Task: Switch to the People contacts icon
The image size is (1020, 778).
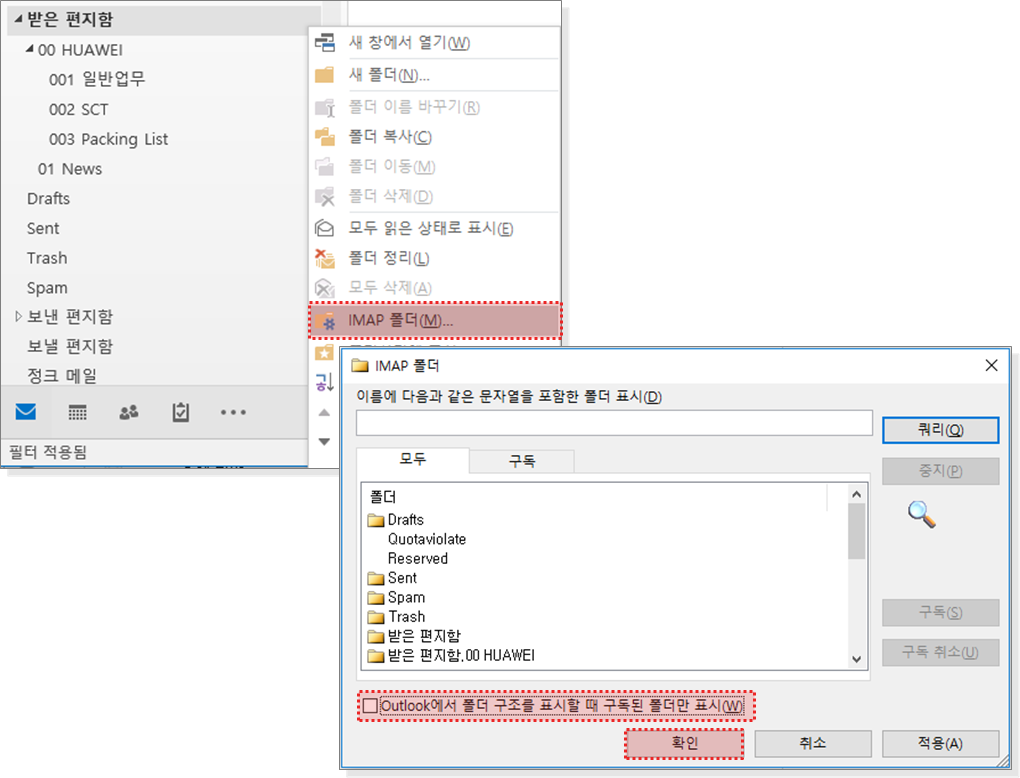Action: coord(129,412)
